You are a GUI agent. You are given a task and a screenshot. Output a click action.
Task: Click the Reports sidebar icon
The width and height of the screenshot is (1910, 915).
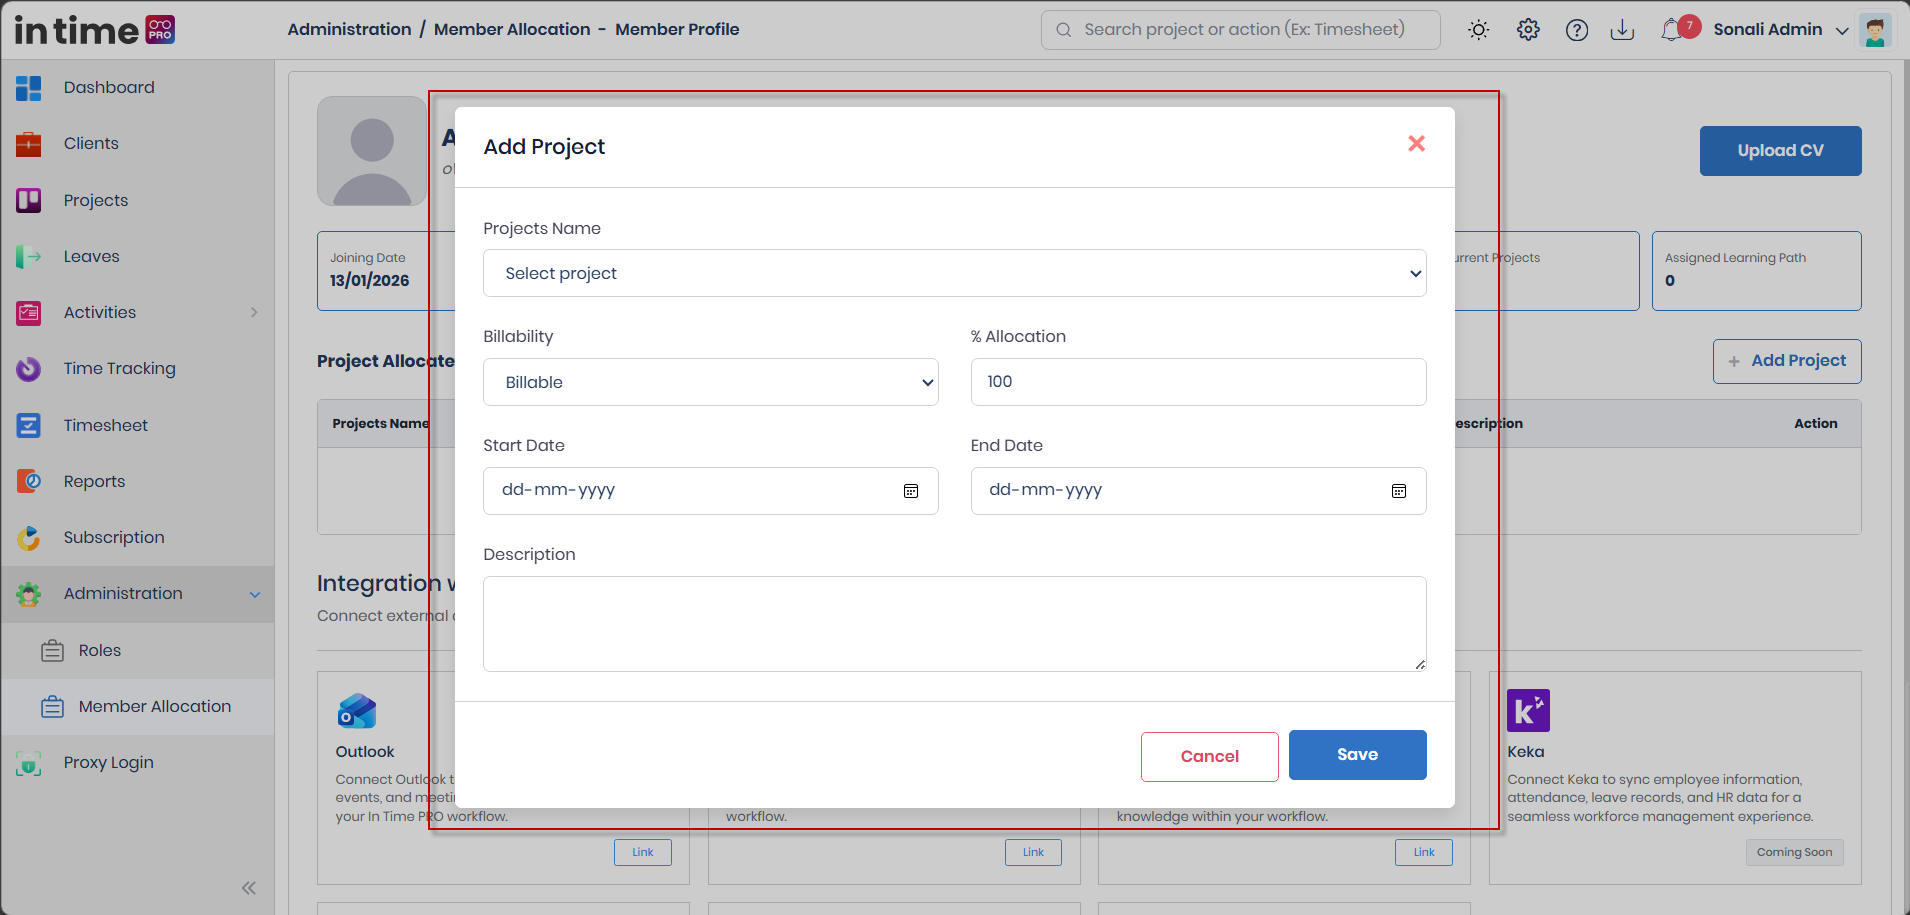click(29, 481)
